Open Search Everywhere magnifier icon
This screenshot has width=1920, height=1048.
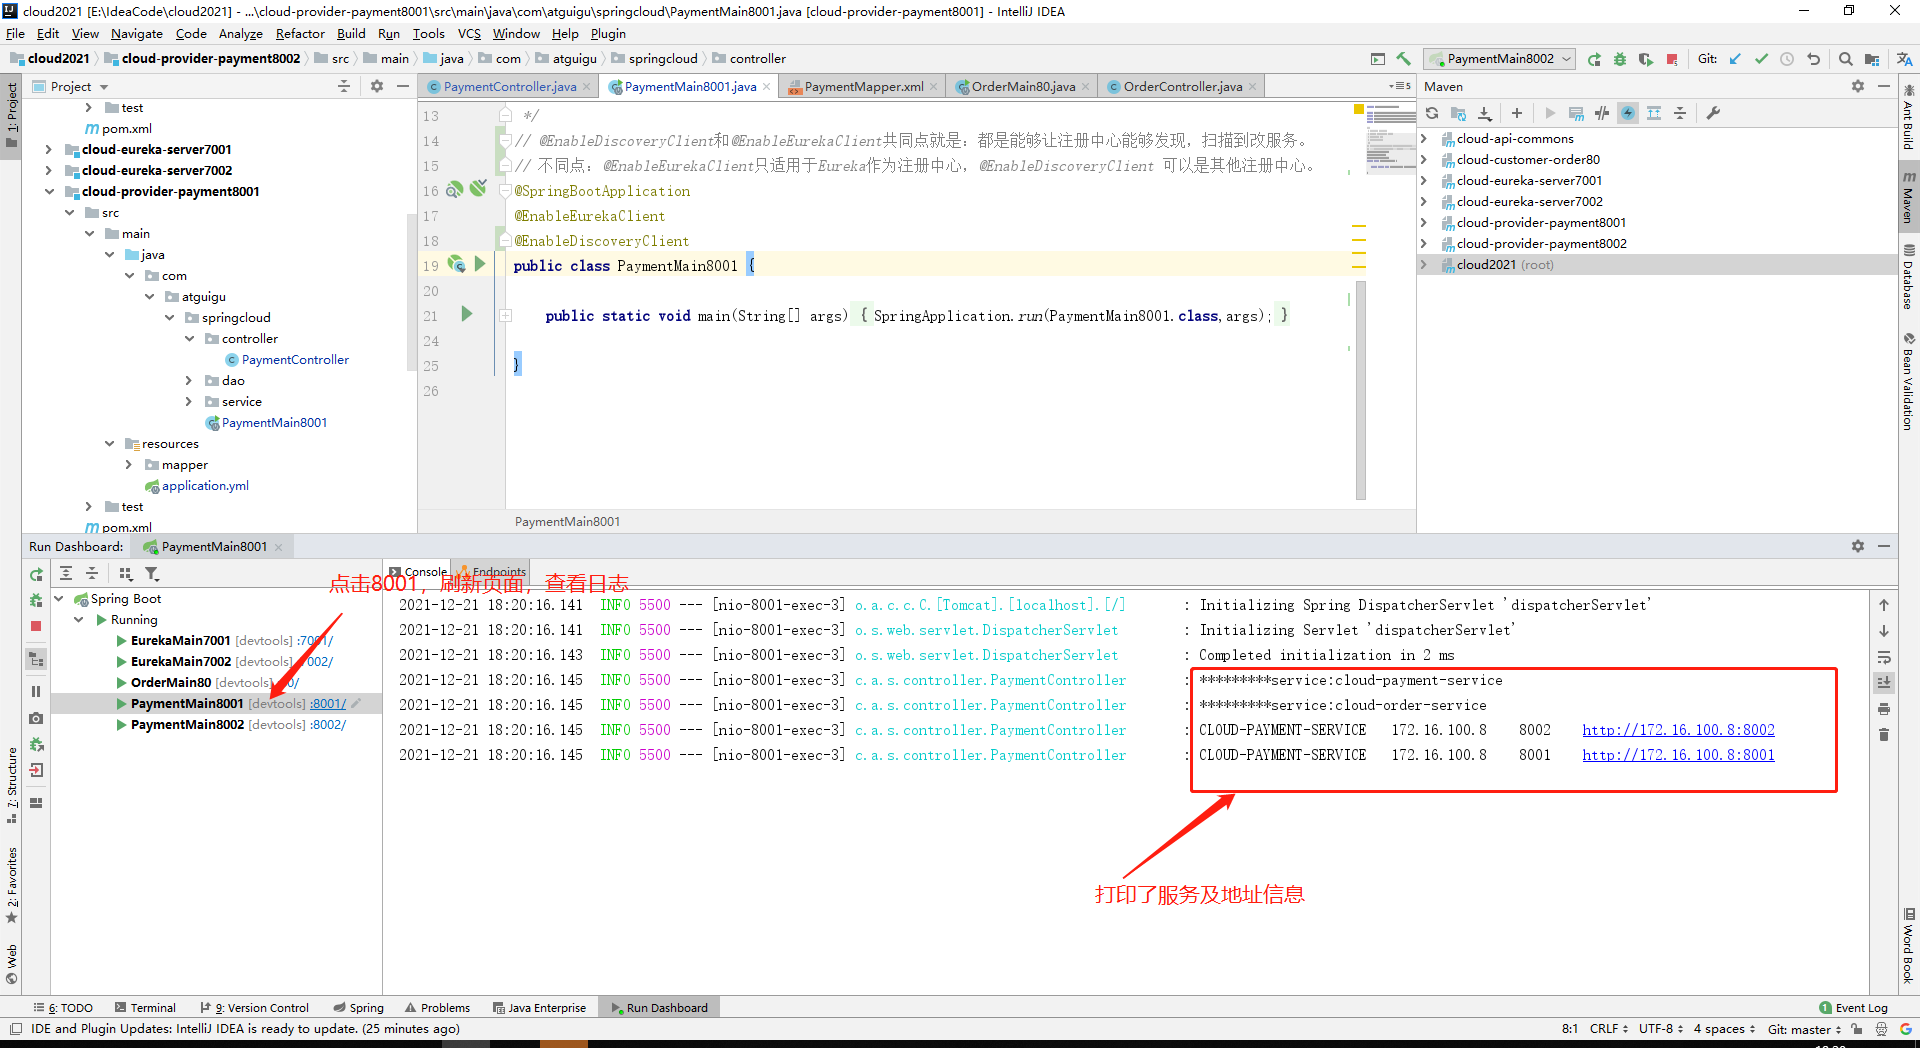click(x=1846, y=59)
